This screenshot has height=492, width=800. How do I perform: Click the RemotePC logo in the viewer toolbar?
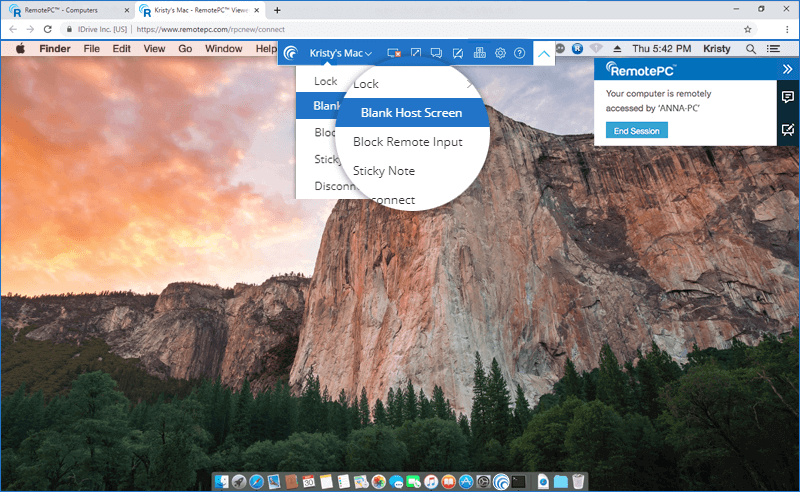[x=291, y=53]
